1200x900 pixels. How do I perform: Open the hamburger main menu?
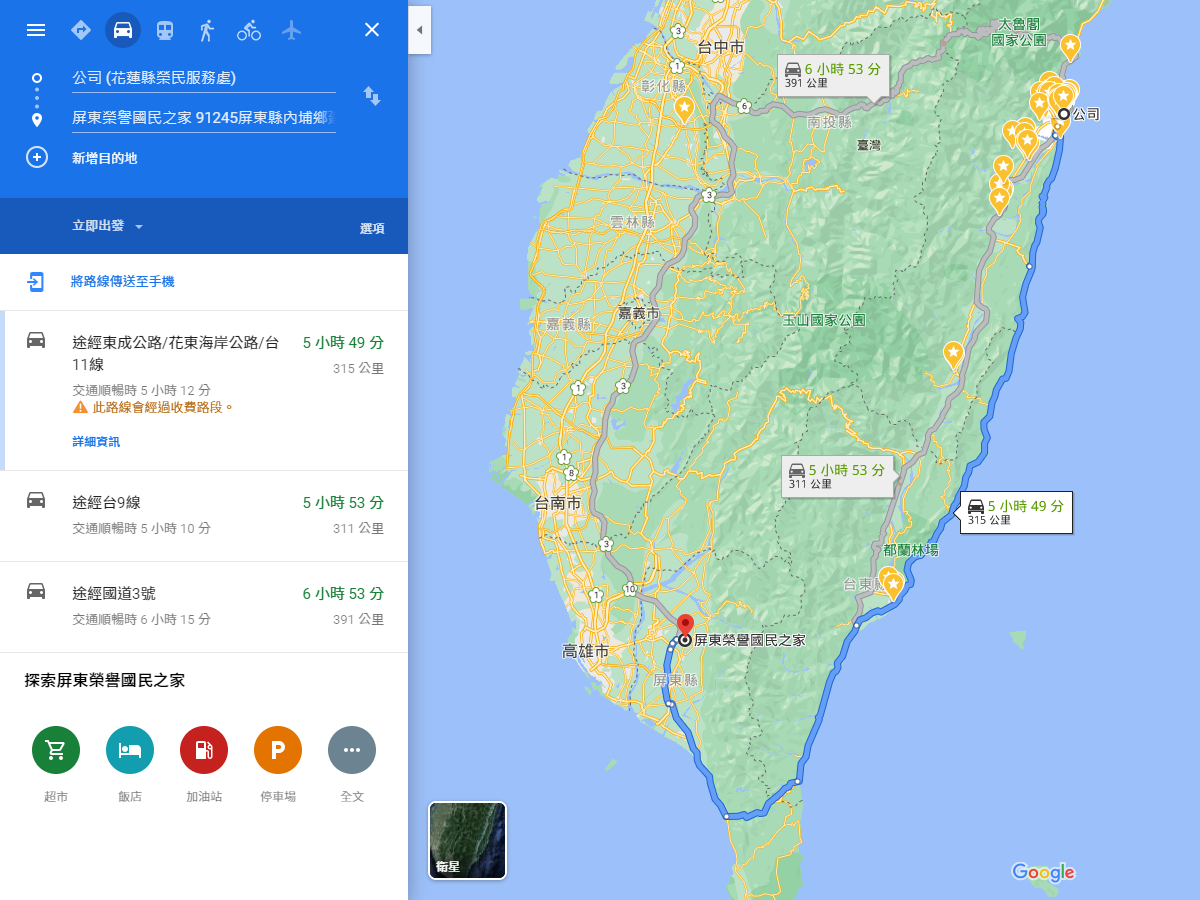click(x=36, y=30)
